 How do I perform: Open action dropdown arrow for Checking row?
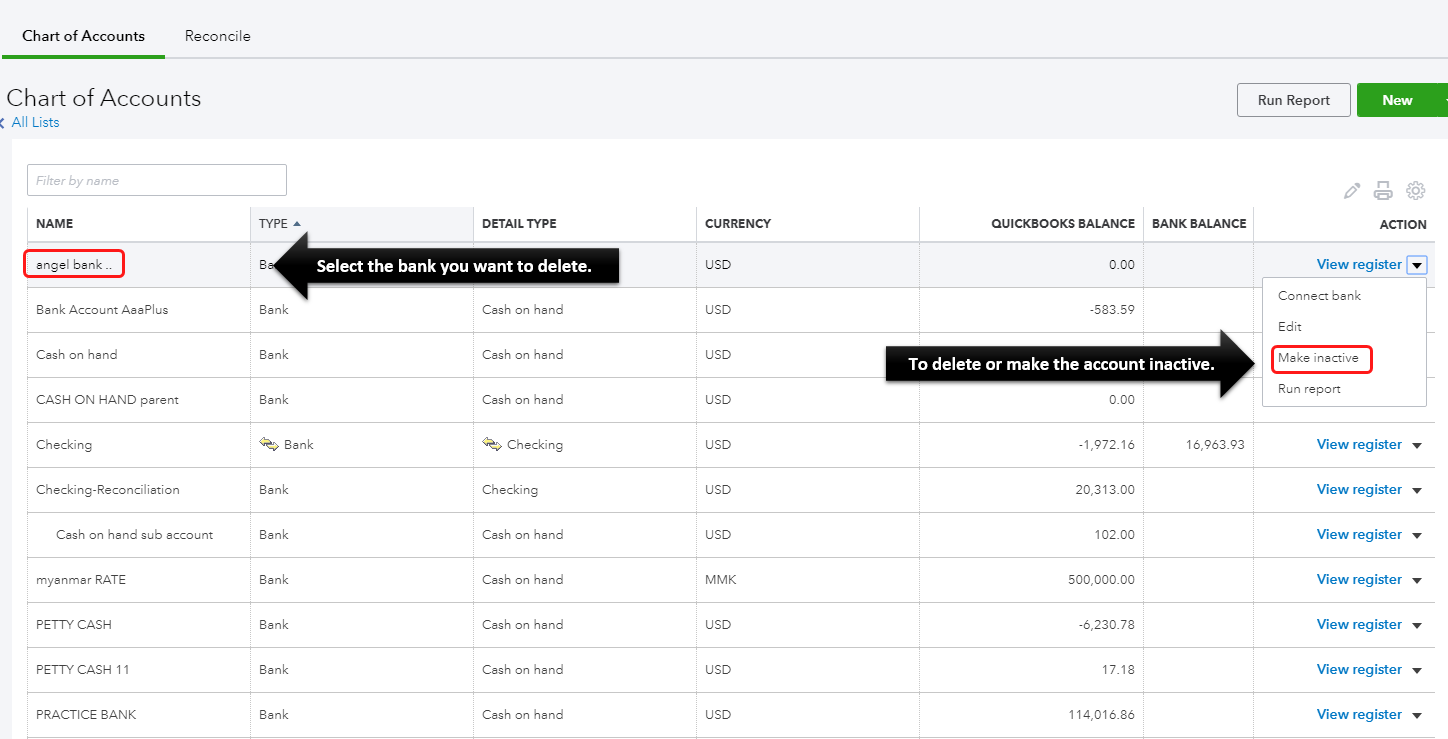[1417, 445]
